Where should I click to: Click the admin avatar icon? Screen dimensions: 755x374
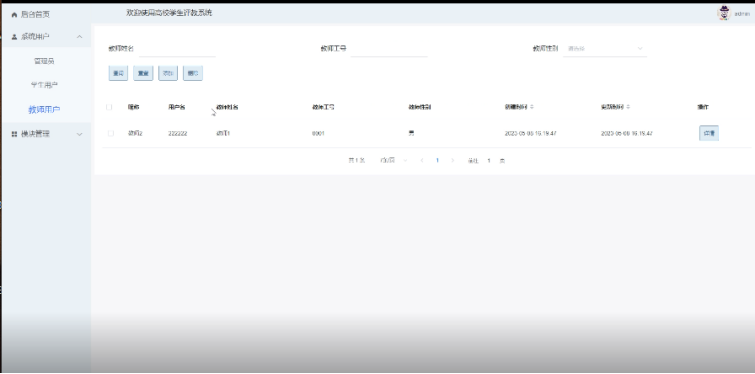pyautogui.click(x=724, y=13)
